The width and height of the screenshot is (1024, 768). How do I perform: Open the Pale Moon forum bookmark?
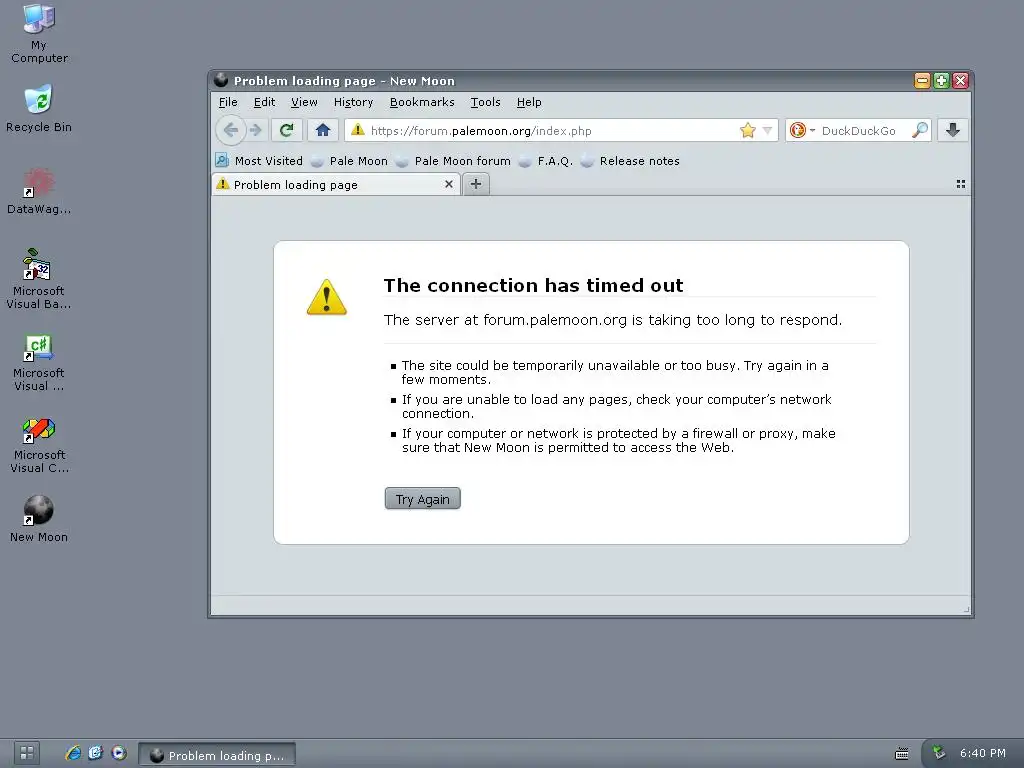click(453, 161)
